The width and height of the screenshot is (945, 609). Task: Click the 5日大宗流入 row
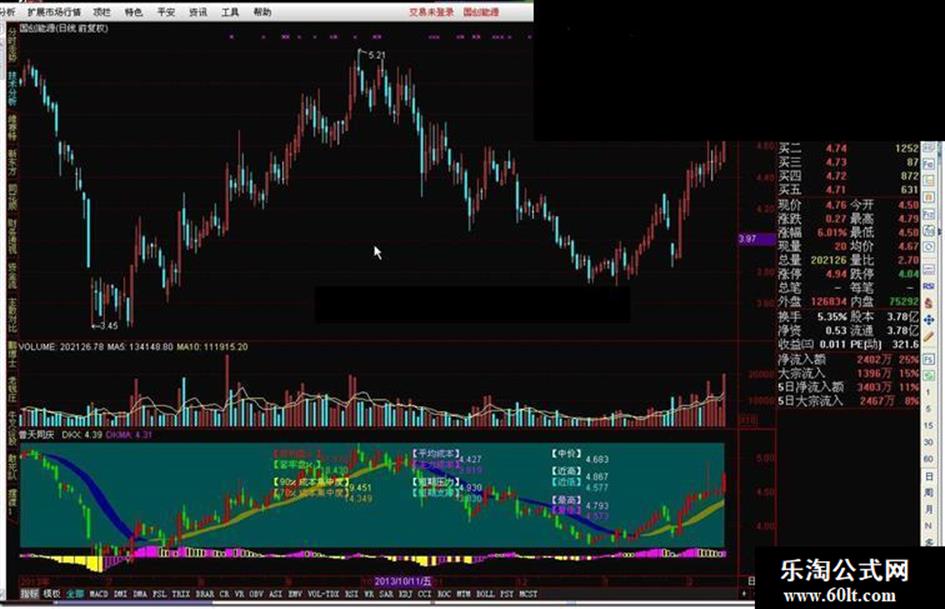point(849,400)
